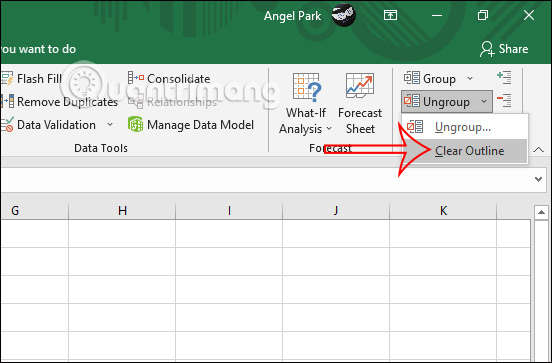Click the vertical scrollbar up arrow
Image resolution: width=552 pixels, height=363 pixels.
click(541, 212)
